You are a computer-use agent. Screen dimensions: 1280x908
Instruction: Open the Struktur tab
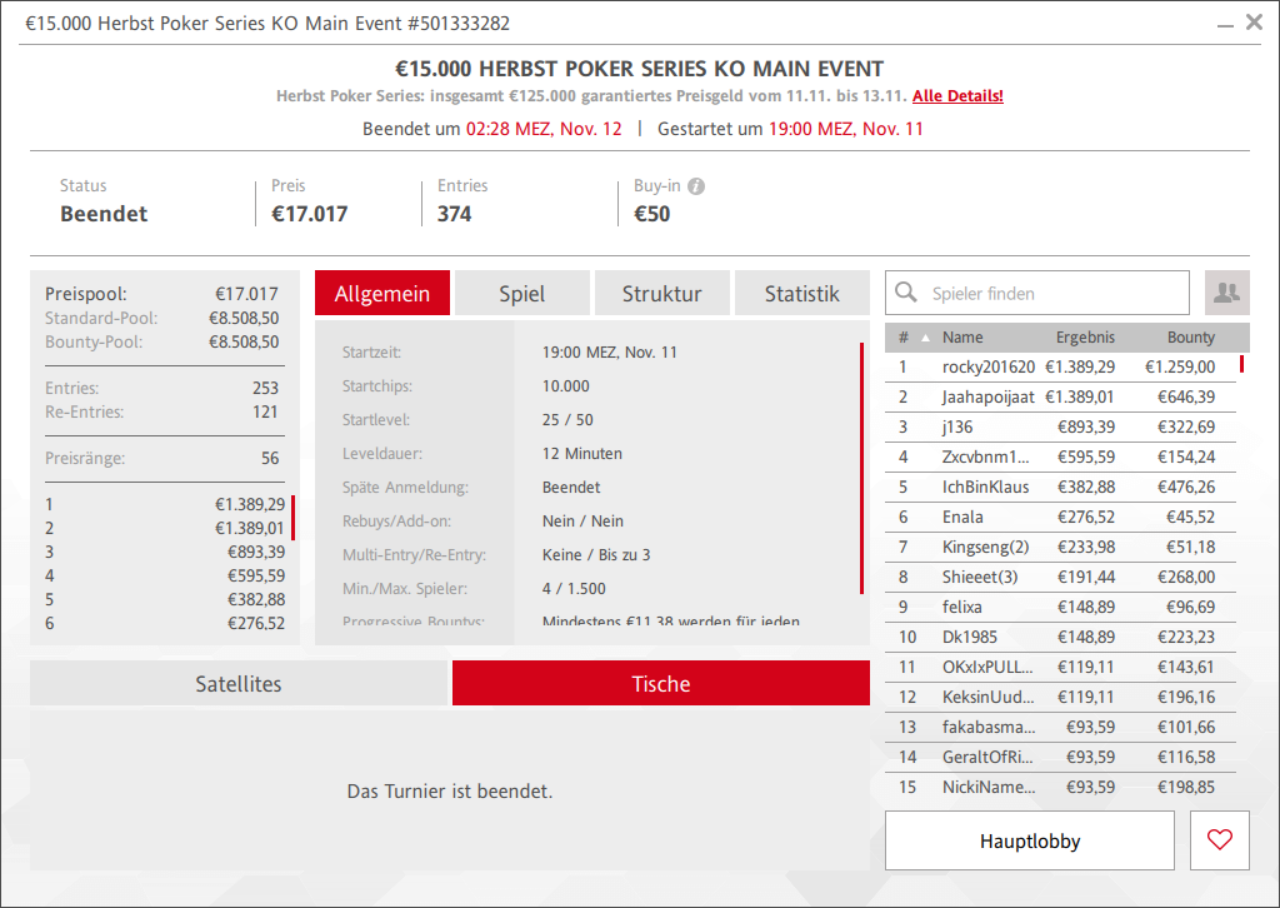tap(662, 293)
